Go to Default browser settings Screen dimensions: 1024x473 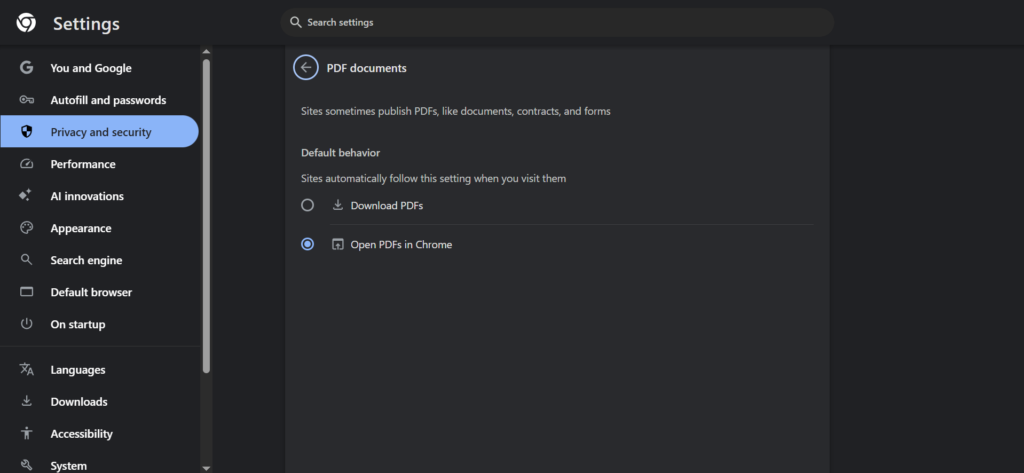click(91, 292)
